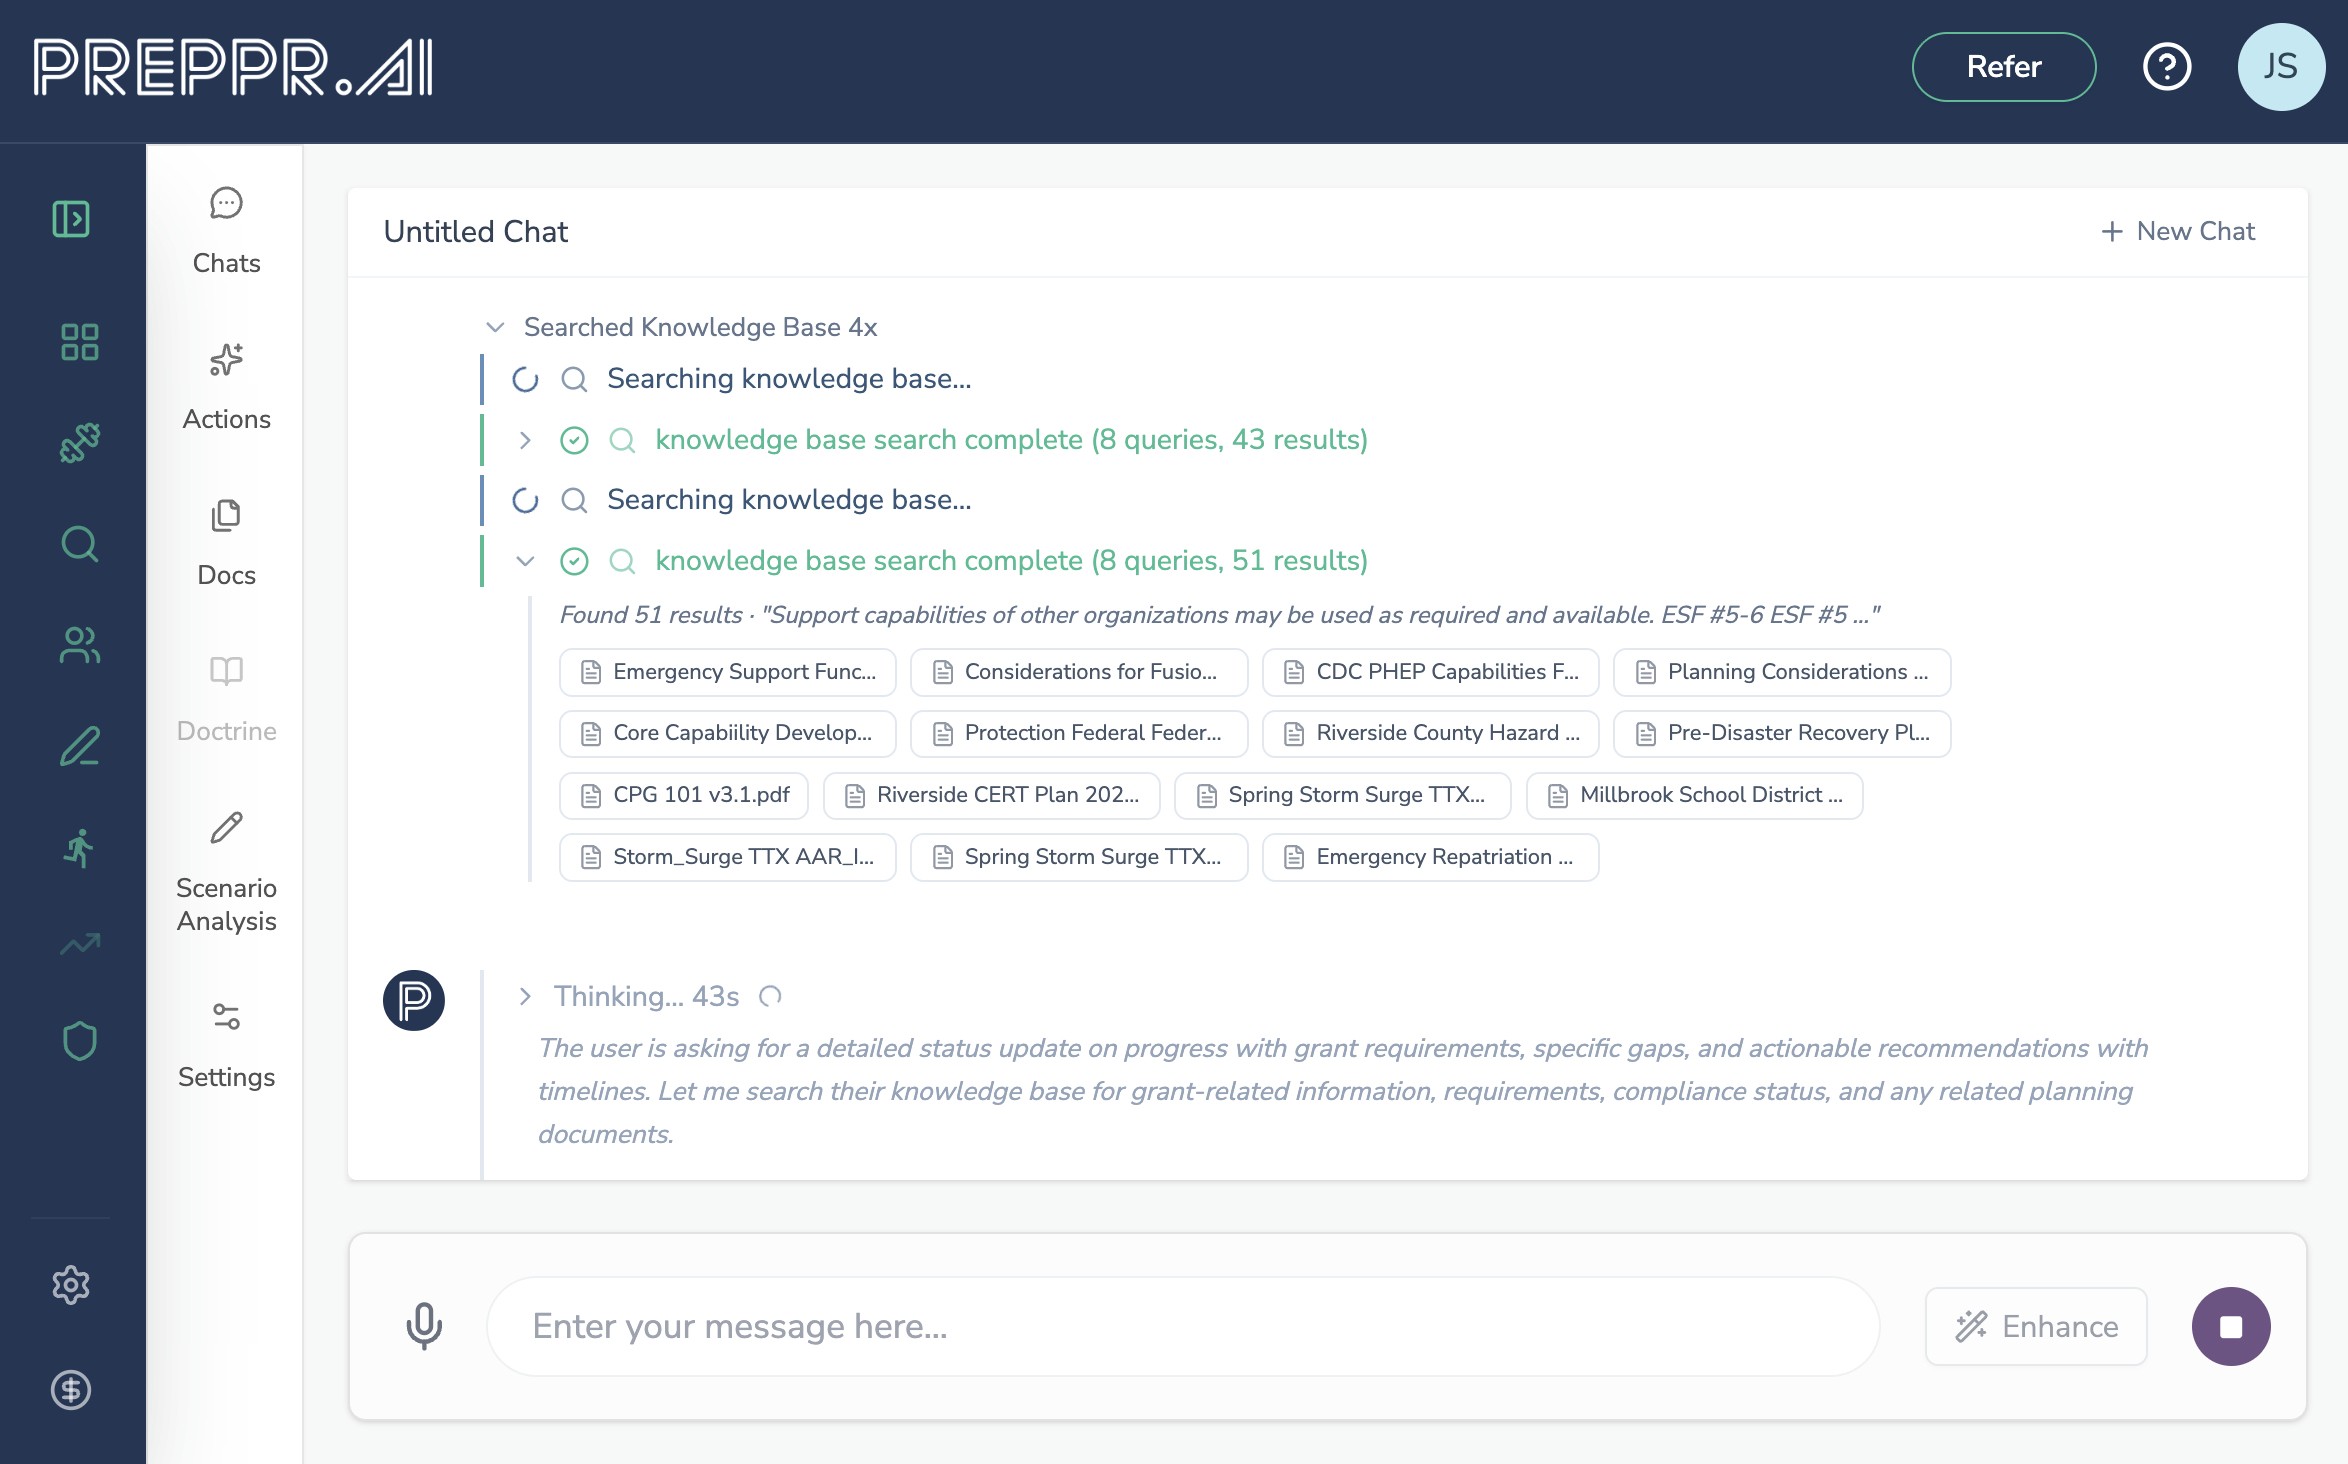The height and width of the screenshot is (1464, 2348).
Task: Collapse the Searched Knowledge Base 4x section
Action: [x=495, y=327]
